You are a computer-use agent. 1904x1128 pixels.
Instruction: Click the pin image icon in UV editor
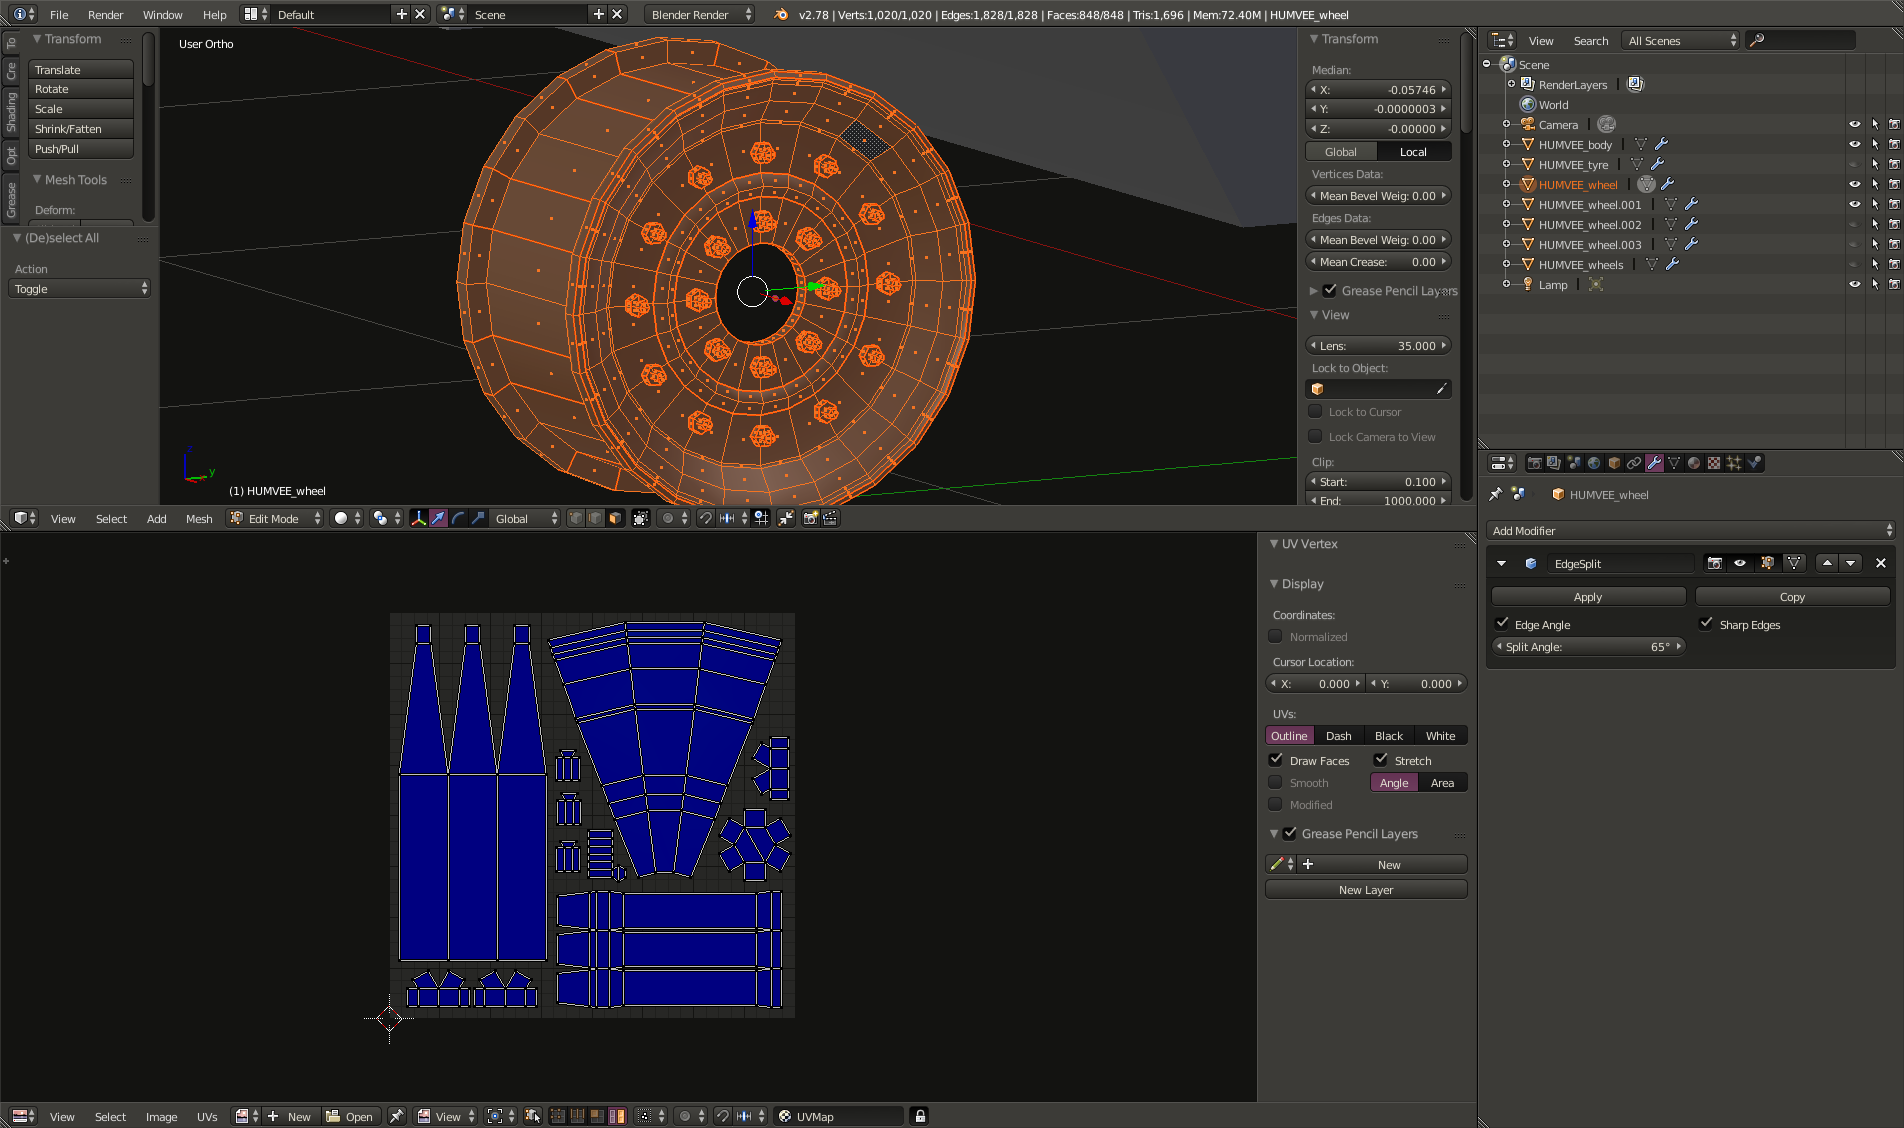click(397, 1116)
